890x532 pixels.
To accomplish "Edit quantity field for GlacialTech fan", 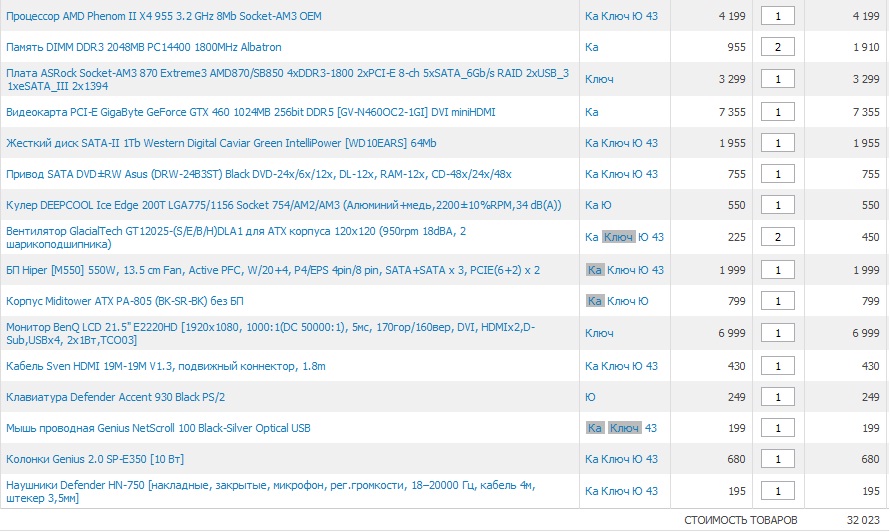I will [x=778, y=237].
